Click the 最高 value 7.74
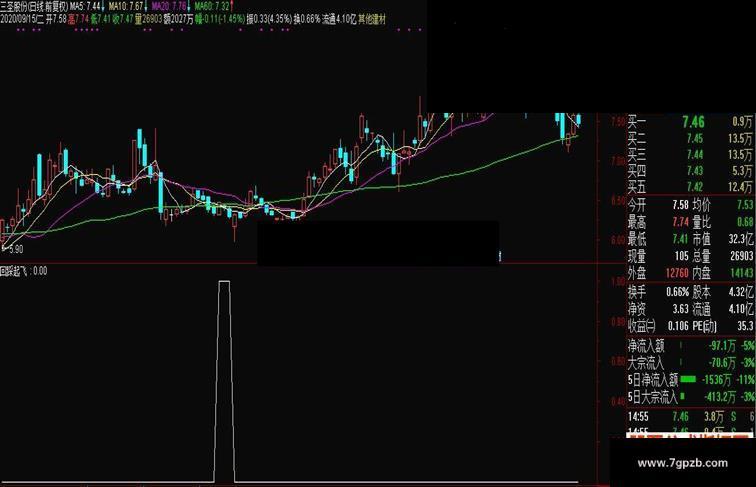 (x=680, y=222)
